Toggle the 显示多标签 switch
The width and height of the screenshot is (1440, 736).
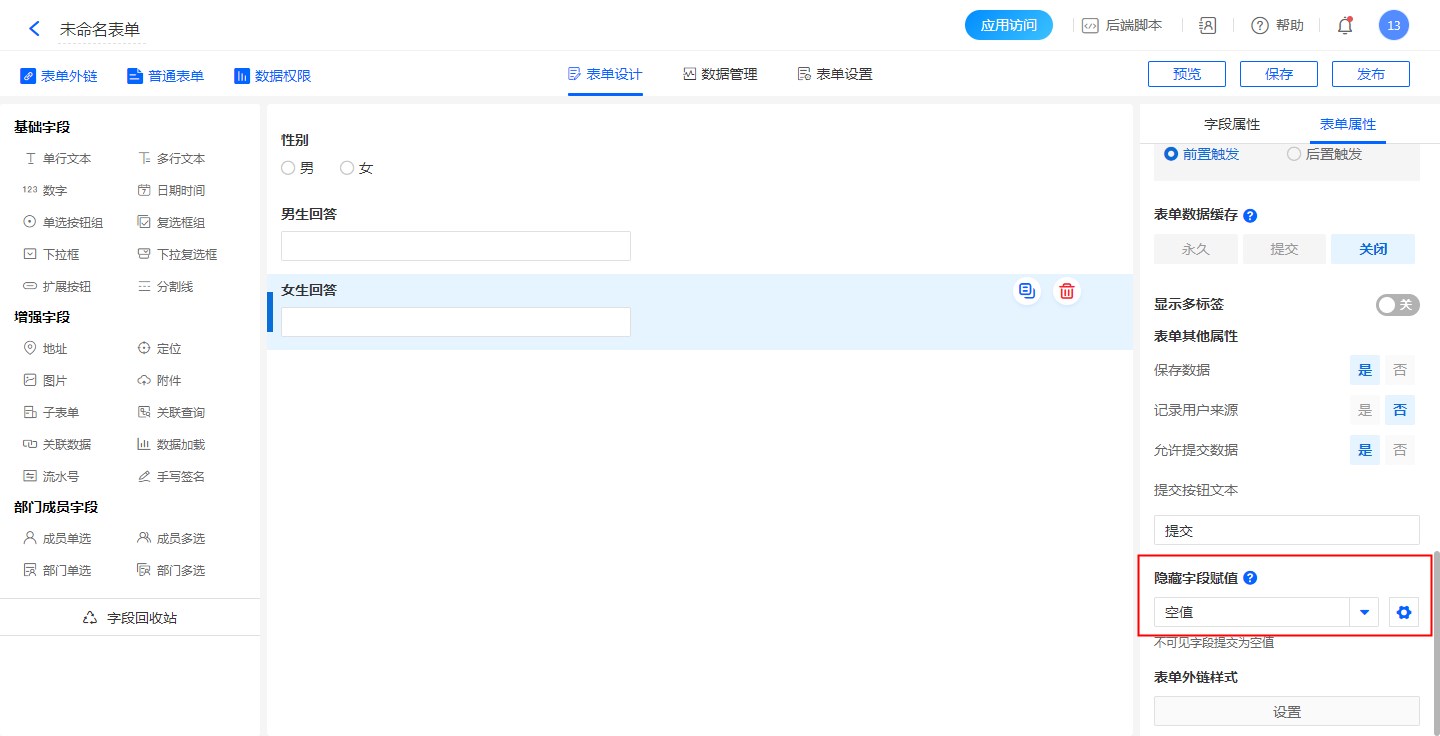1397,305
